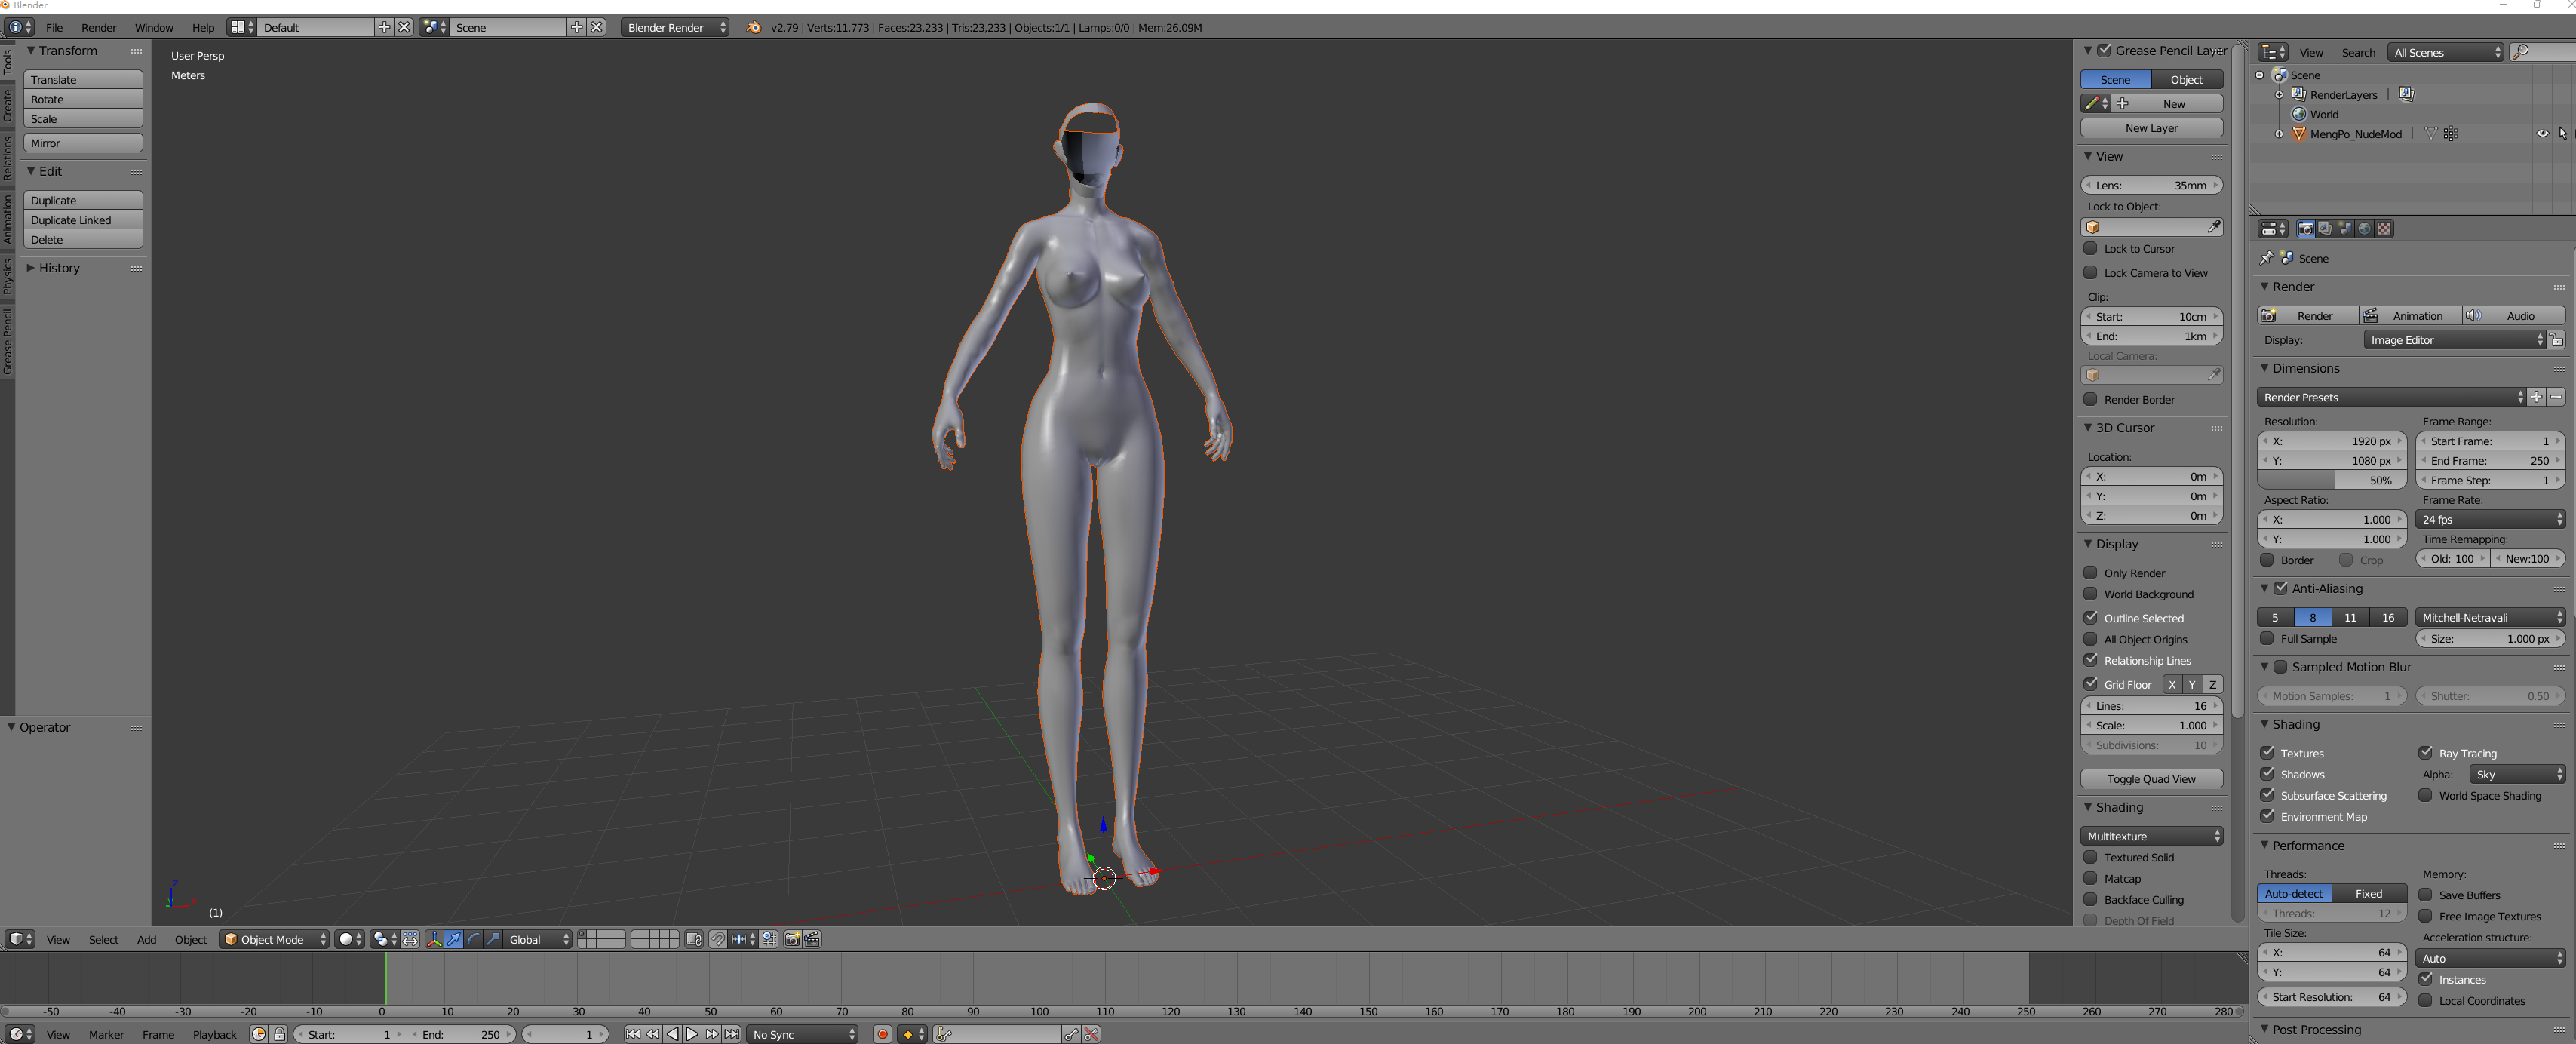Open the No Sync dropdown
Screen dimensions: 2576x1044
pos(803,1034)
